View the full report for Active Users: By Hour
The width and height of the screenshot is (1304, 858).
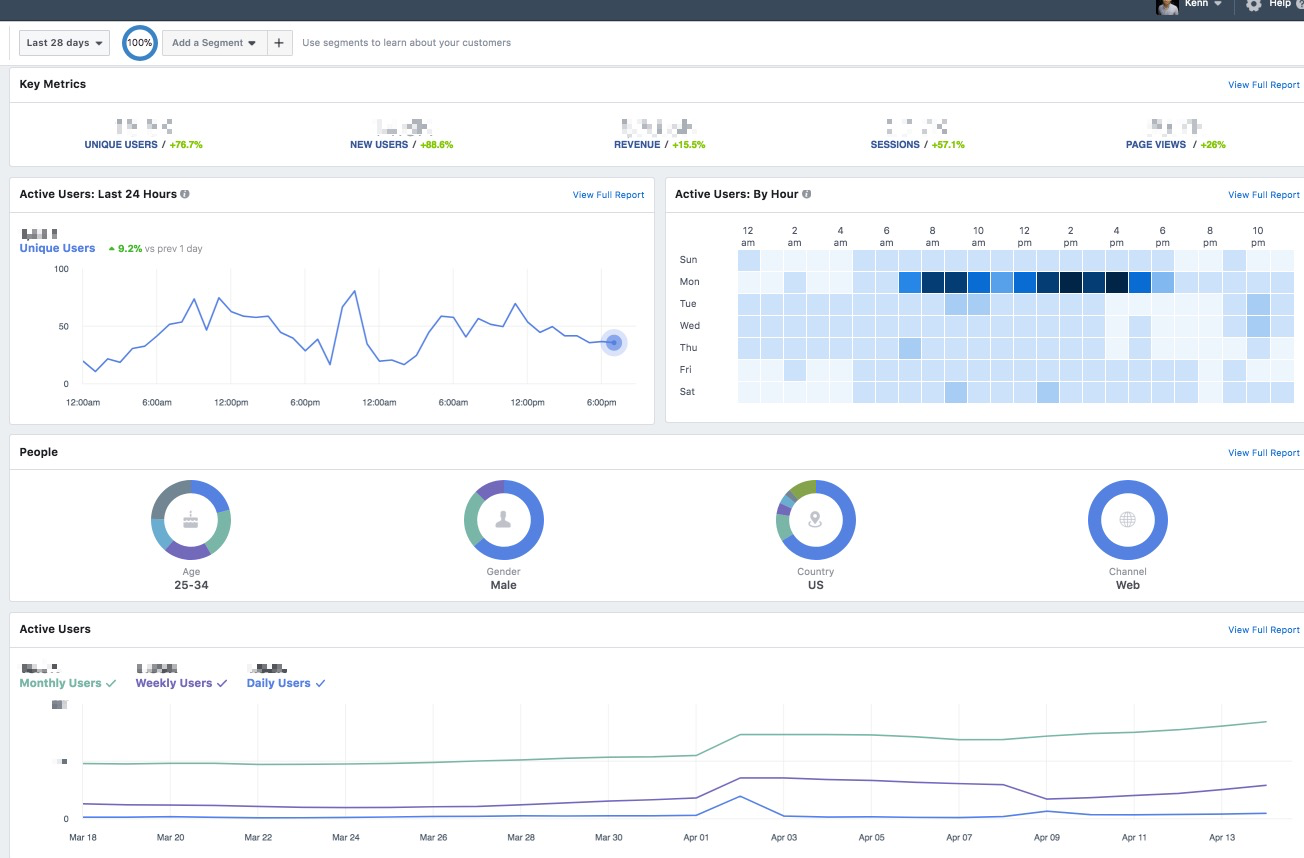tap(1263, 194)
